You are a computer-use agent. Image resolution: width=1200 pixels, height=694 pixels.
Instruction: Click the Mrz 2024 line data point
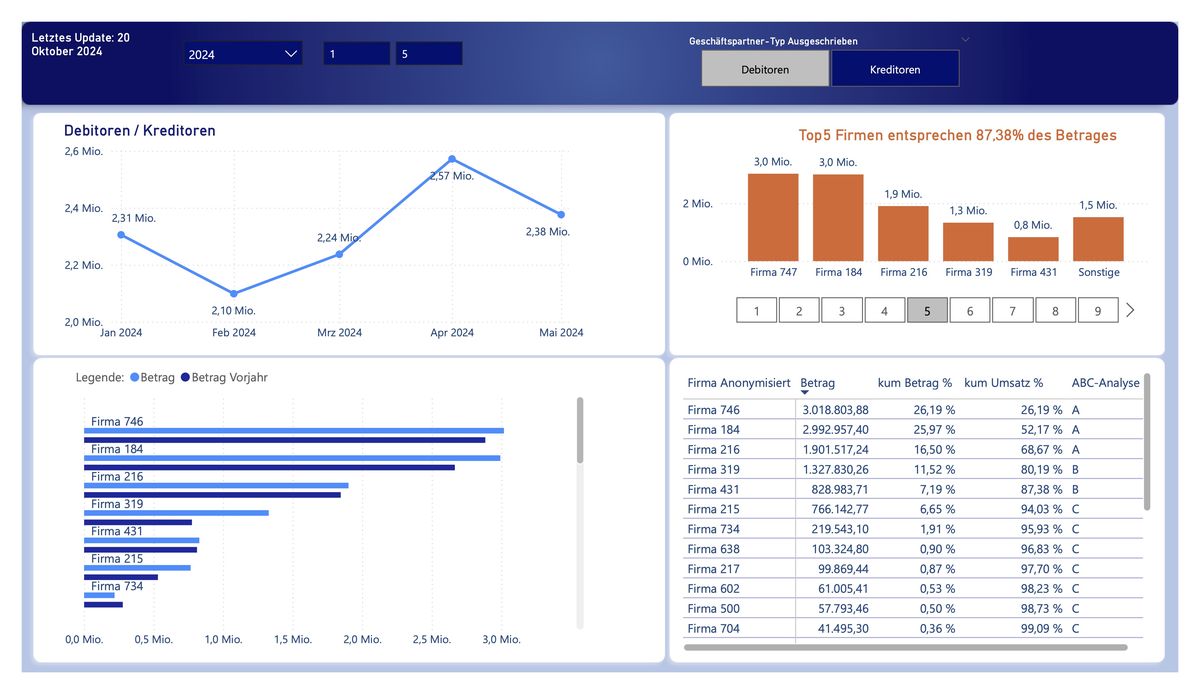pyautogui.click(x=339, y=254)
